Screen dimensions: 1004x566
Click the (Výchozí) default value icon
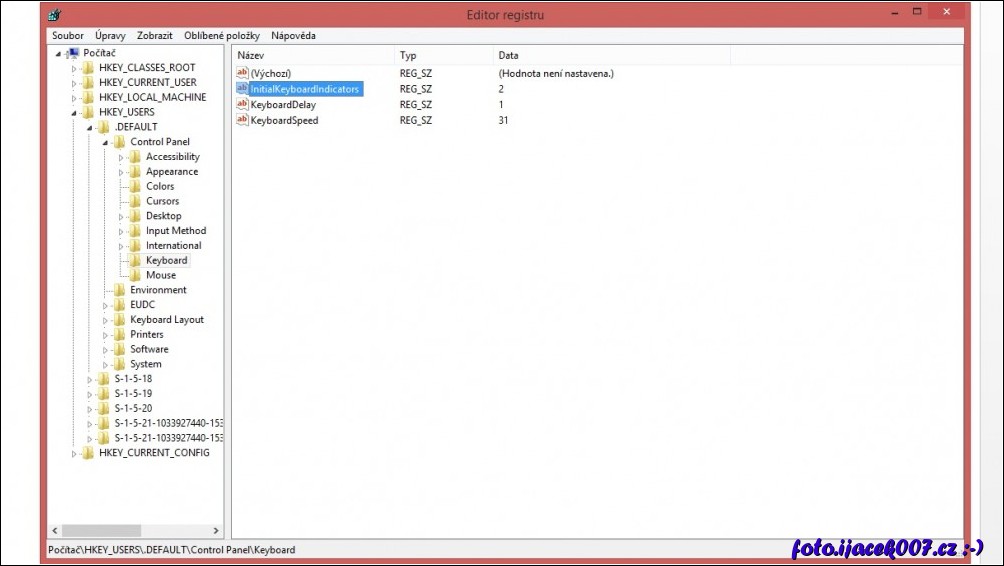242,73
